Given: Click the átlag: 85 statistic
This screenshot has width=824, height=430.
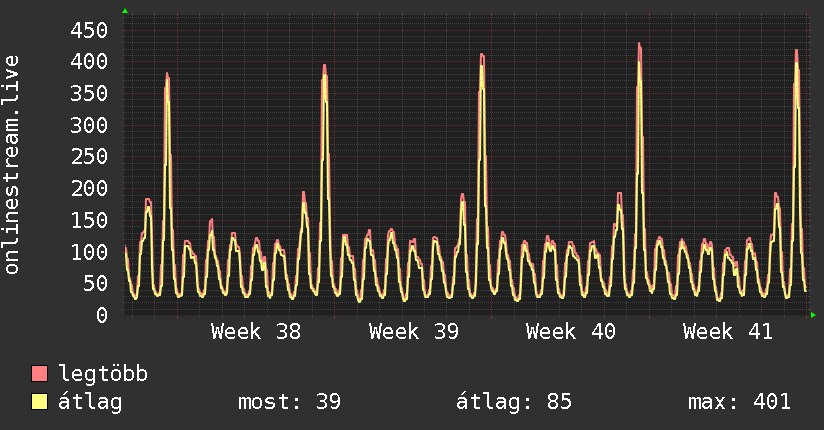Looking at the screenshot, I should pyautogui.click(x=513, y=402).
